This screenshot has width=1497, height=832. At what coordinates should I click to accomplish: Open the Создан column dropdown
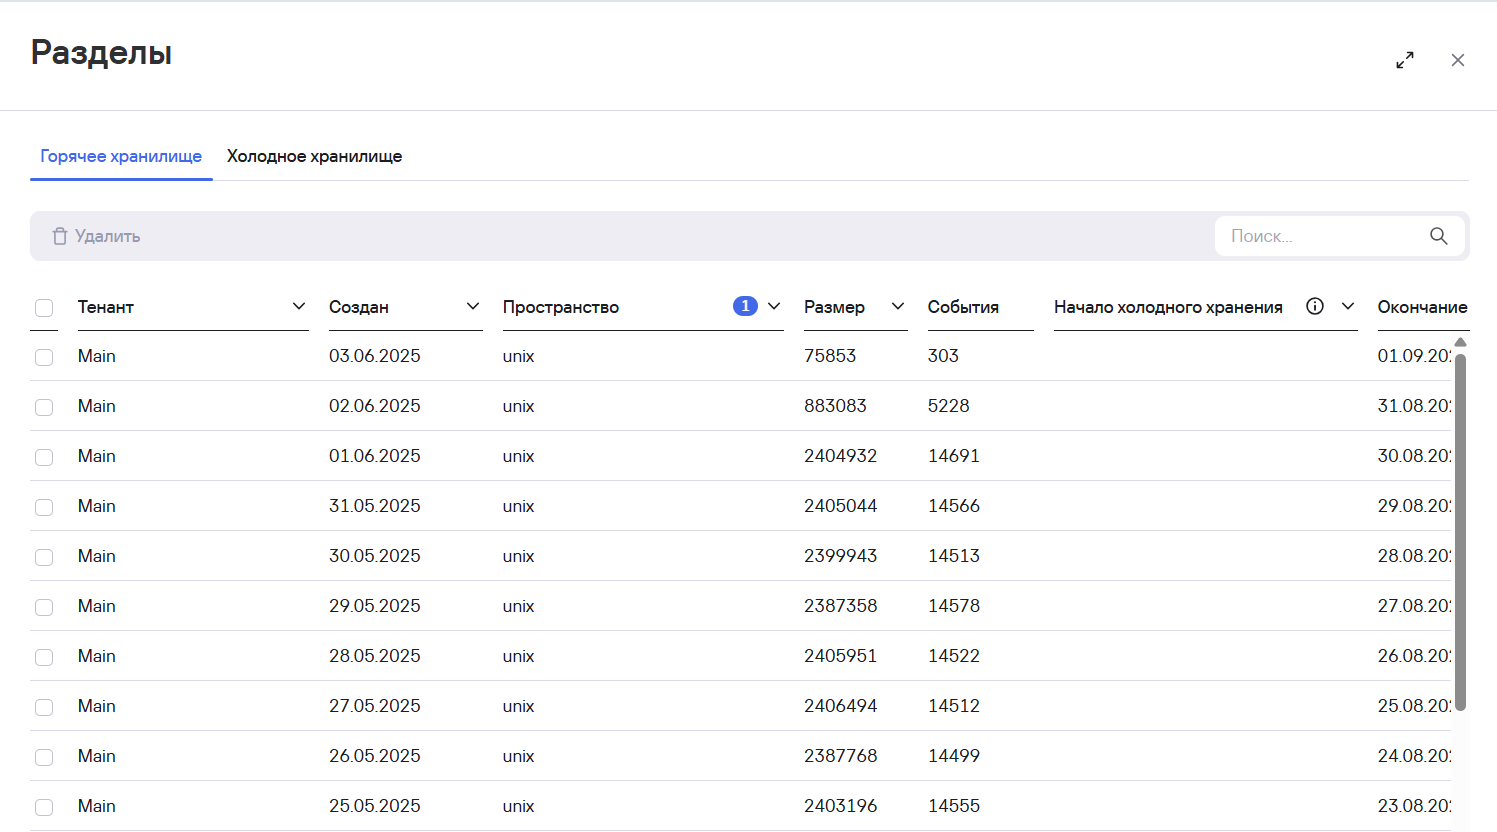[473, 306]
